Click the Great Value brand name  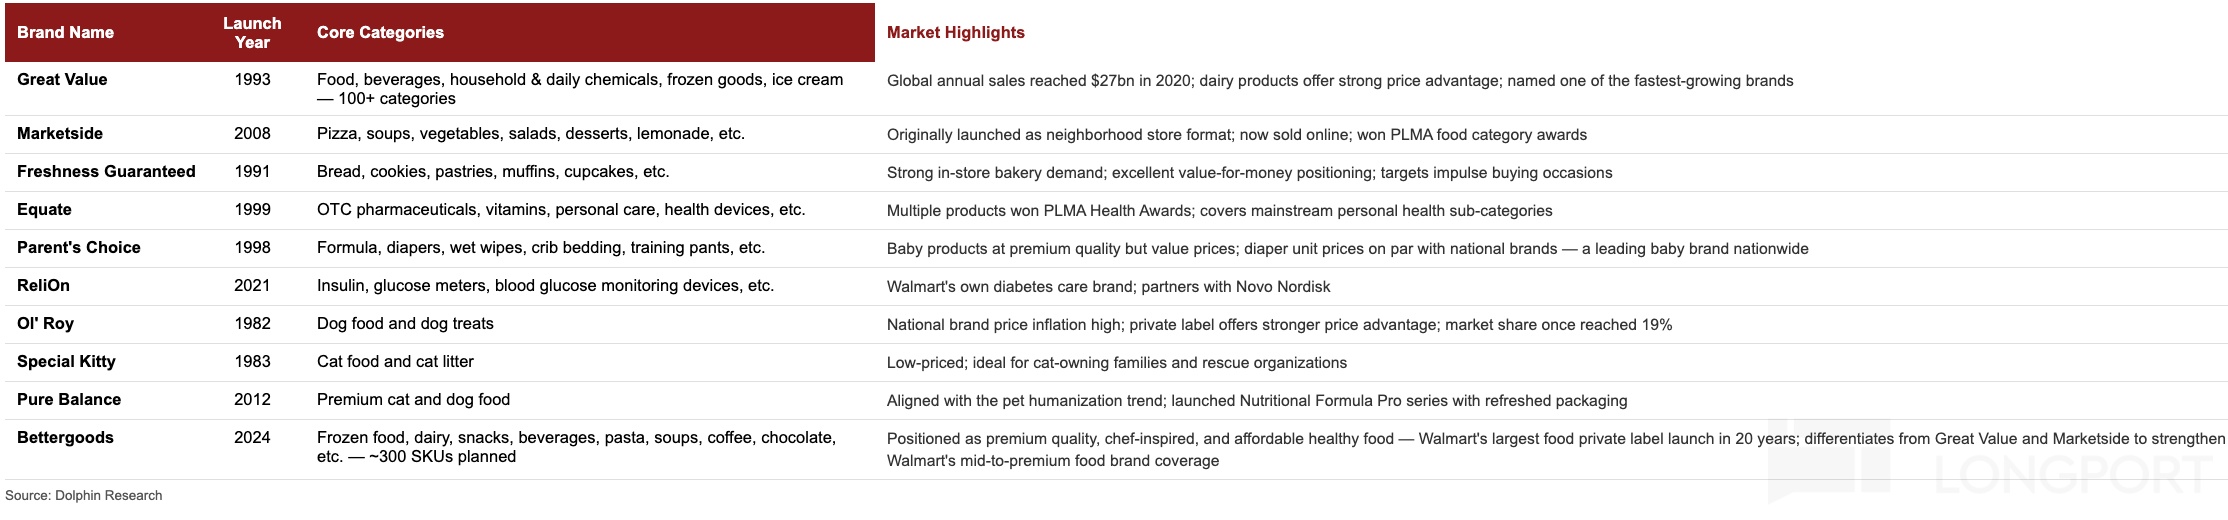tap(62, 79)
